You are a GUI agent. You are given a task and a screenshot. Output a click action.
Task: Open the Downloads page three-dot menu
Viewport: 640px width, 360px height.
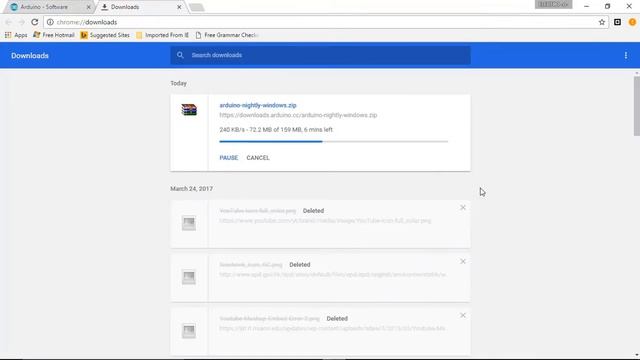[x=626, y=55]
